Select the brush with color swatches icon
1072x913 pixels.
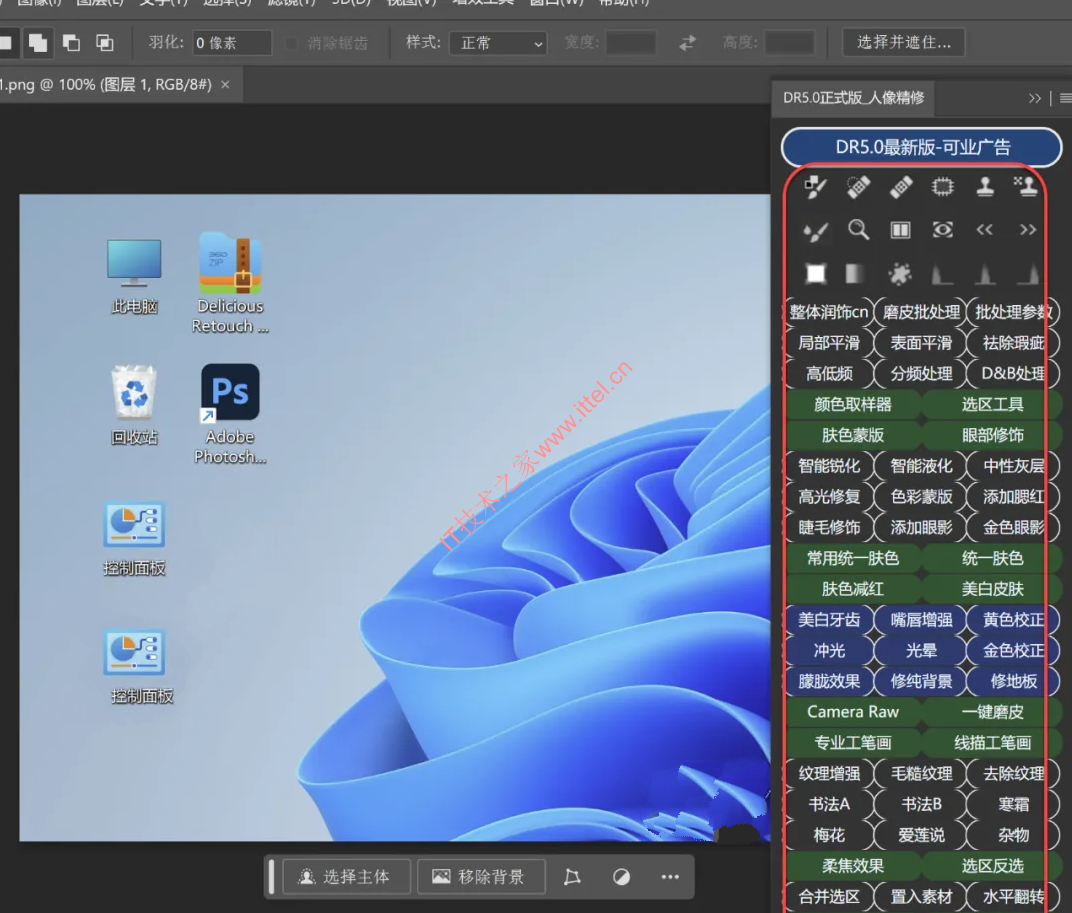click(816, 187)
